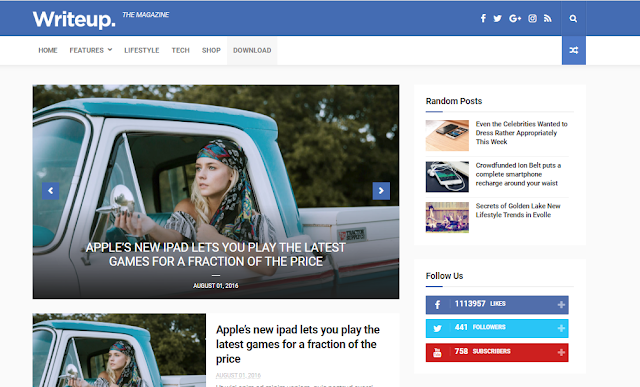Image resolution: width=640 pixels, height=387 pixels.
Task: Click the Golden Lake post thumbnail
Action: [x=447, y=217]
